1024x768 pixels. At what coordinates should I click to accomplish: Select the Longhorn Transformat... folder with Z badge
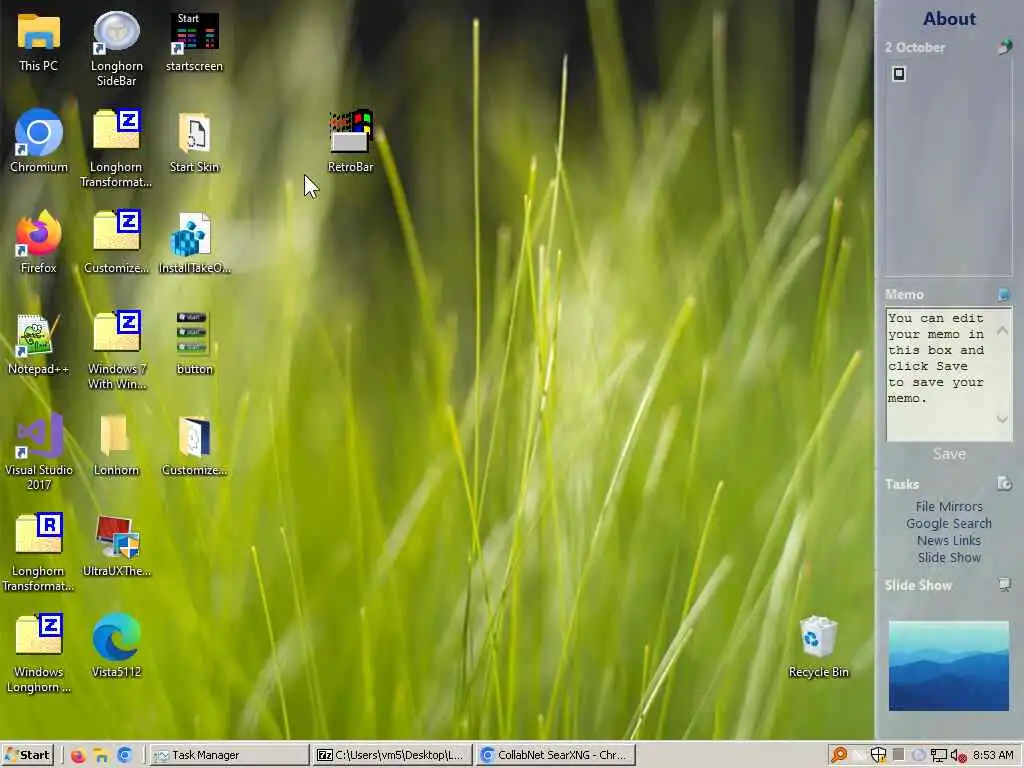coord(116,149)
